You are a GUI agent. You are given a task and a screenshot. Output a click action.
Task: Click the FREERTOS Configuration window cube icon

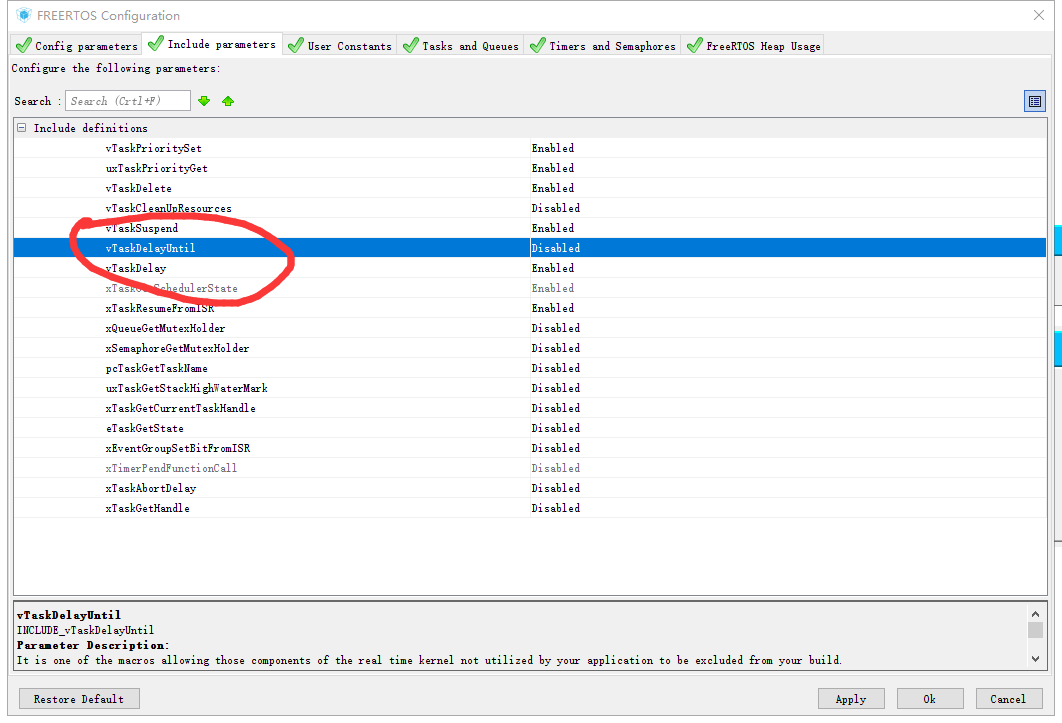tap(24, 15)
